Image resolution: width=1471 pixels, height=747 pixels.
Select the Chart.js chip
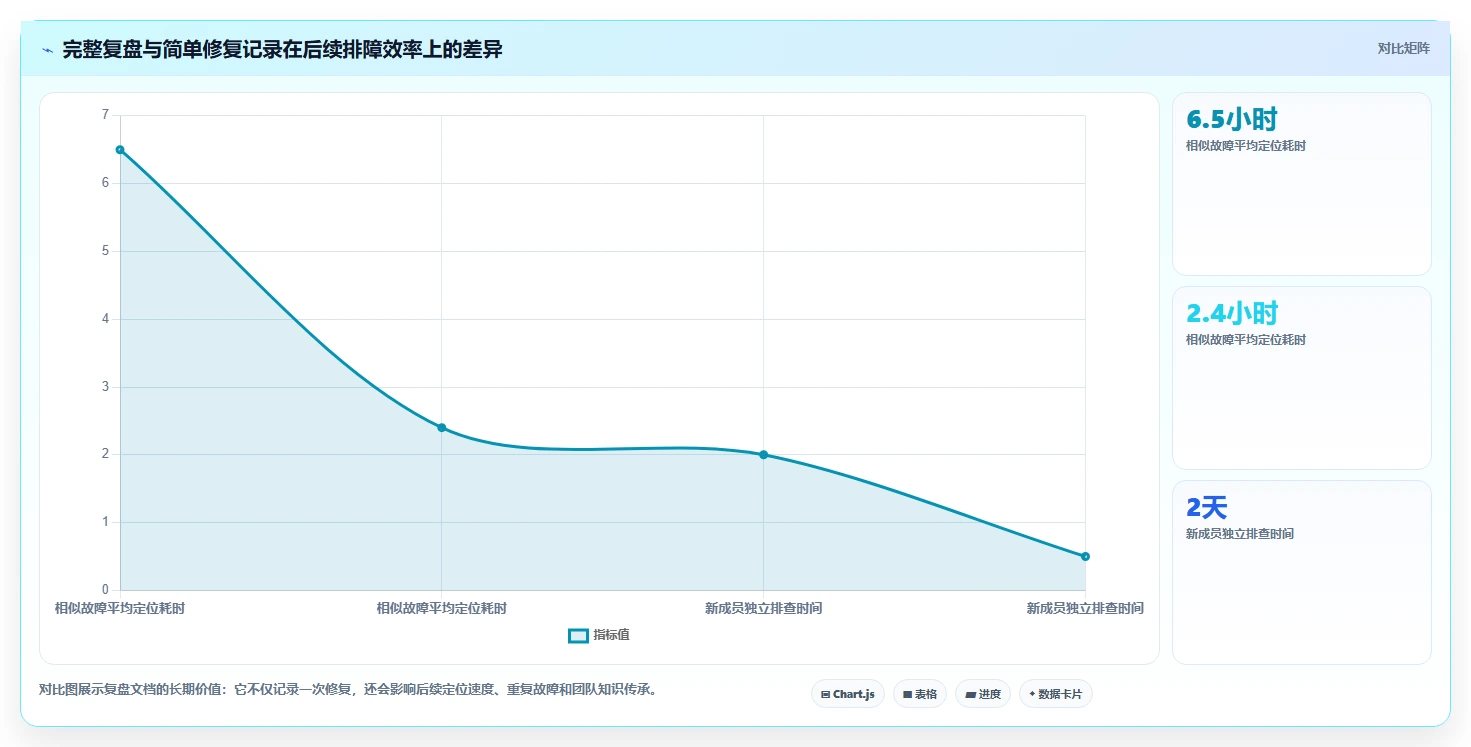[x=848, y=694]
